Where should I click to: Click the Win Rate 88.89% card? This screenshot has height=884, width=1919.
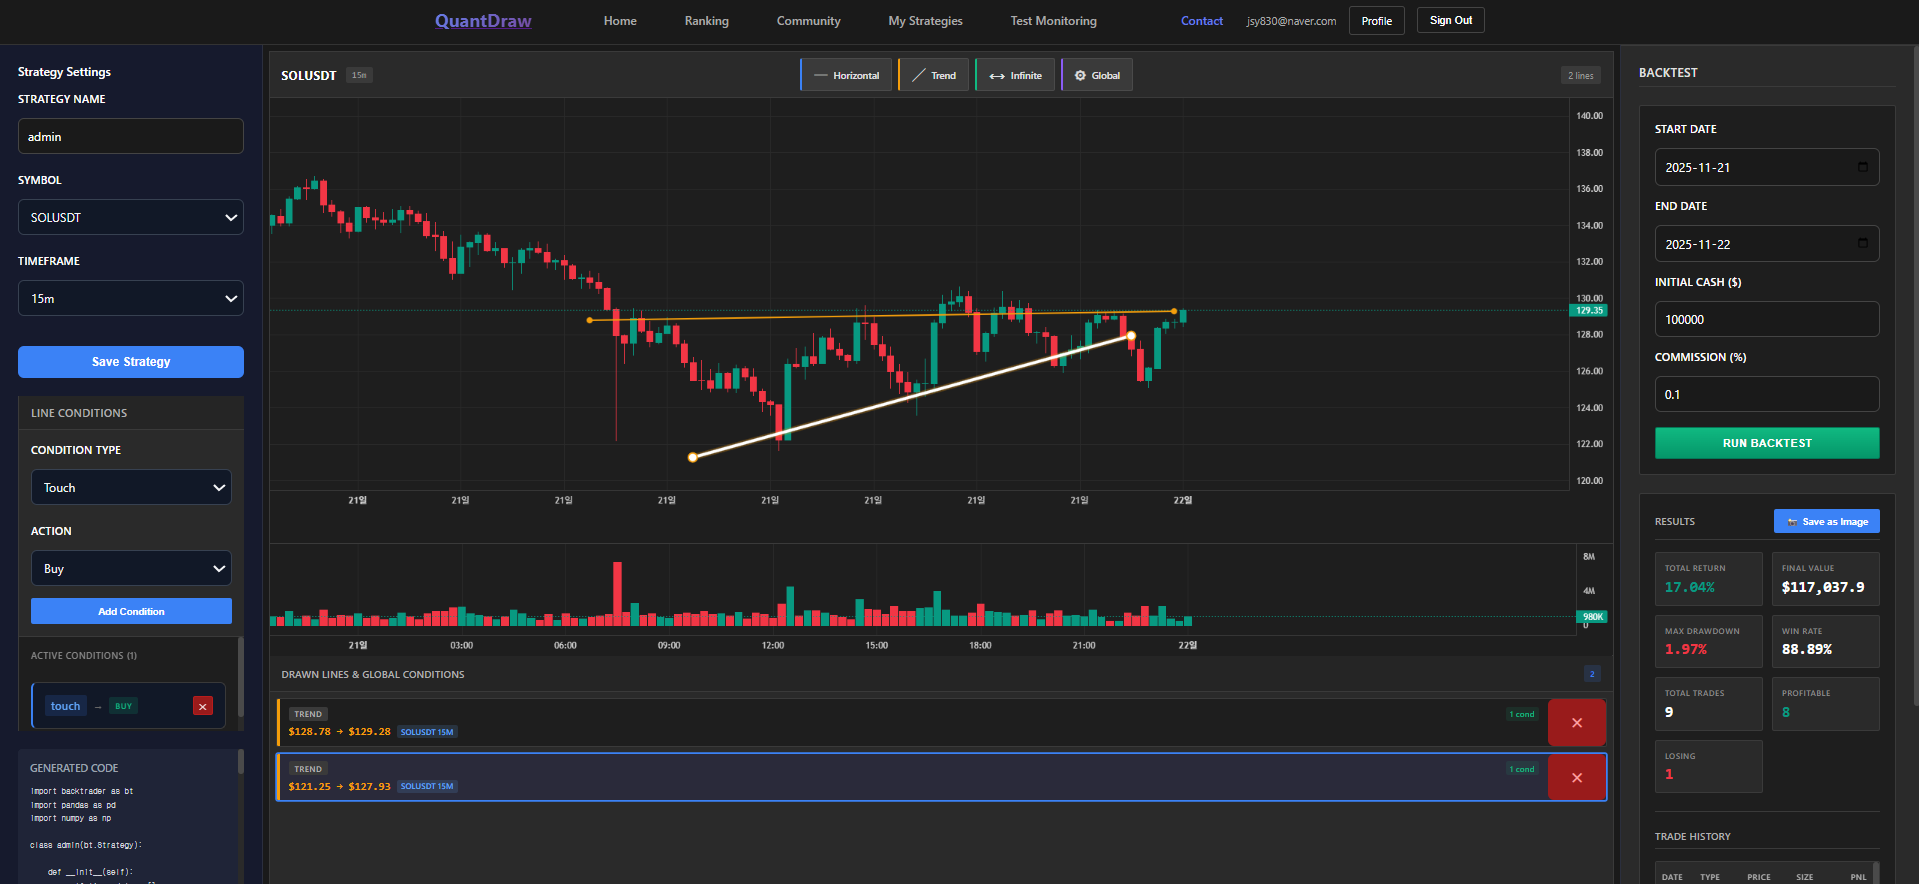pos(1826,641)
